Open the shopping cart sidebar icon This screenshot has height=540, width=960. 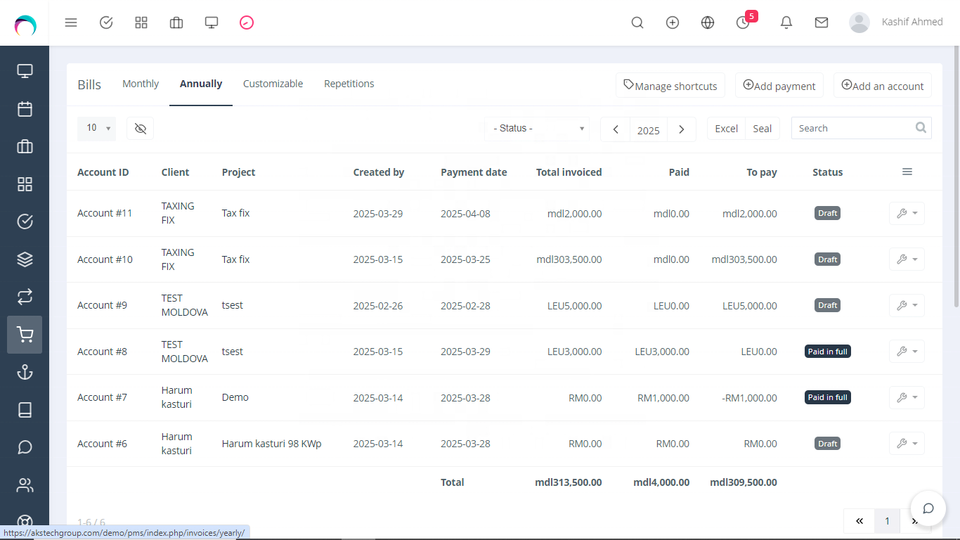pyautogui.click(x=25, y=335)
